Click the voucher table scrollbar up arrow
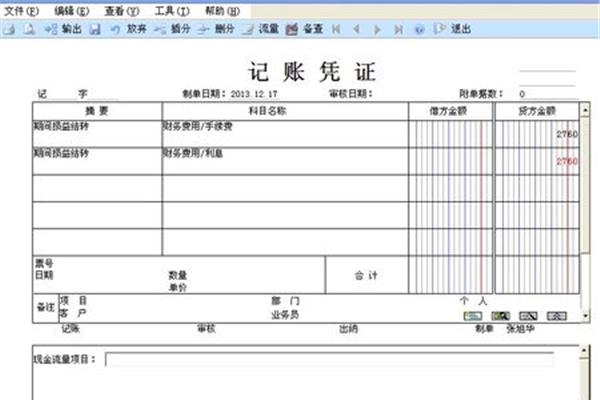The image size is (600, 400). coord(585,111)
